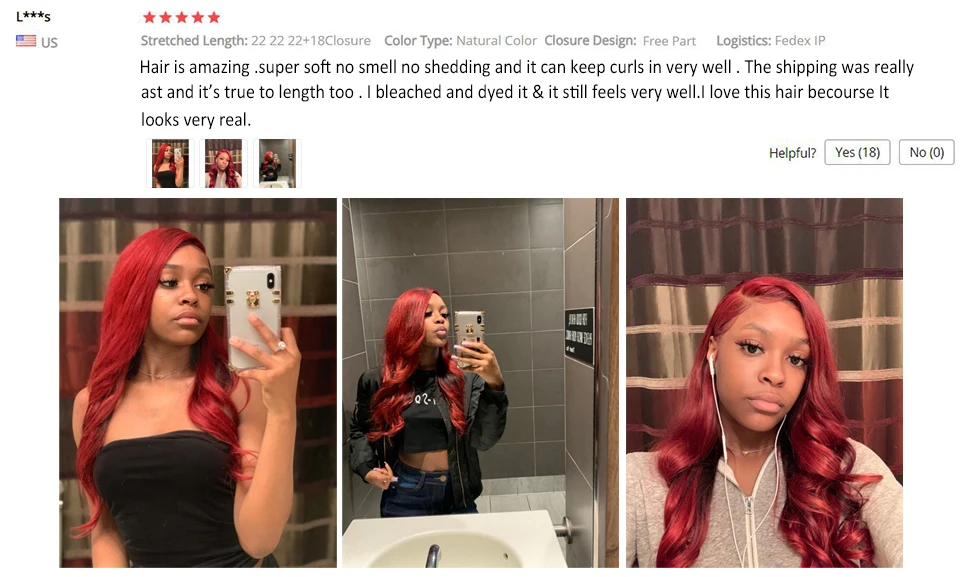Viewport: 960px width, 577px height.
Task: Click the first red rating star
Action: (x=149, y=17)
